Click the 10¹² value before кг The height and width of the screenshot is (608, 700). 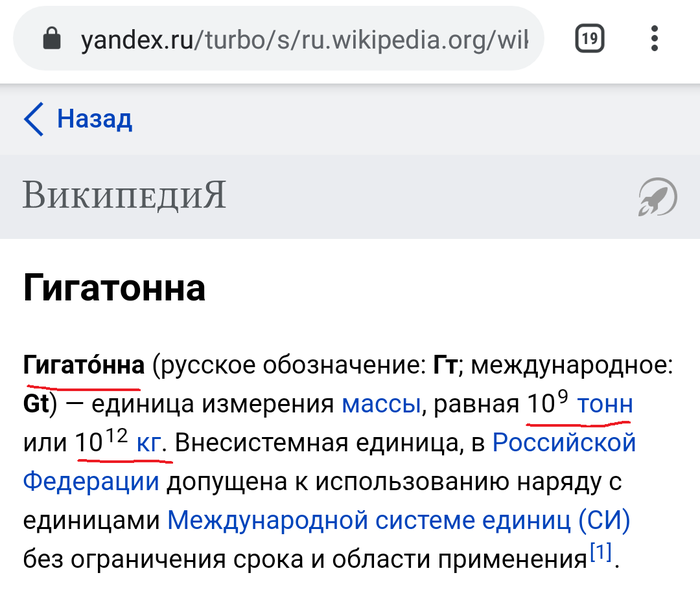pyautogui.click(x=101, y=441)
